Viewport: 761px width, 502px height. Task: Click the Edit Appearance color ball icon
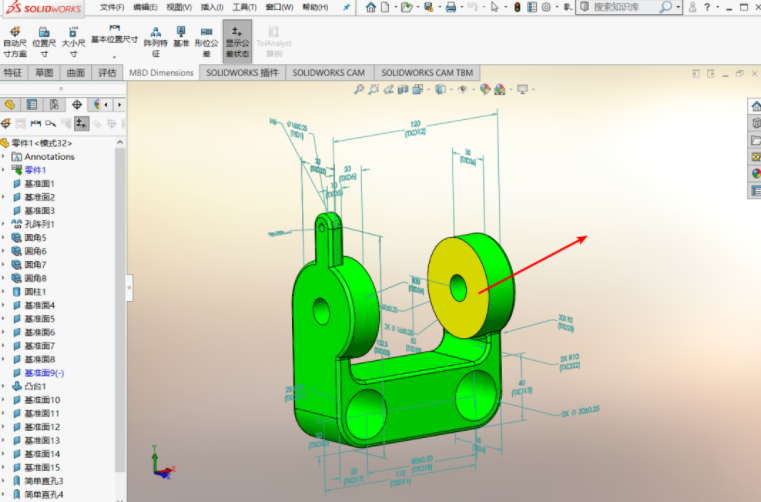pos(485,89)
